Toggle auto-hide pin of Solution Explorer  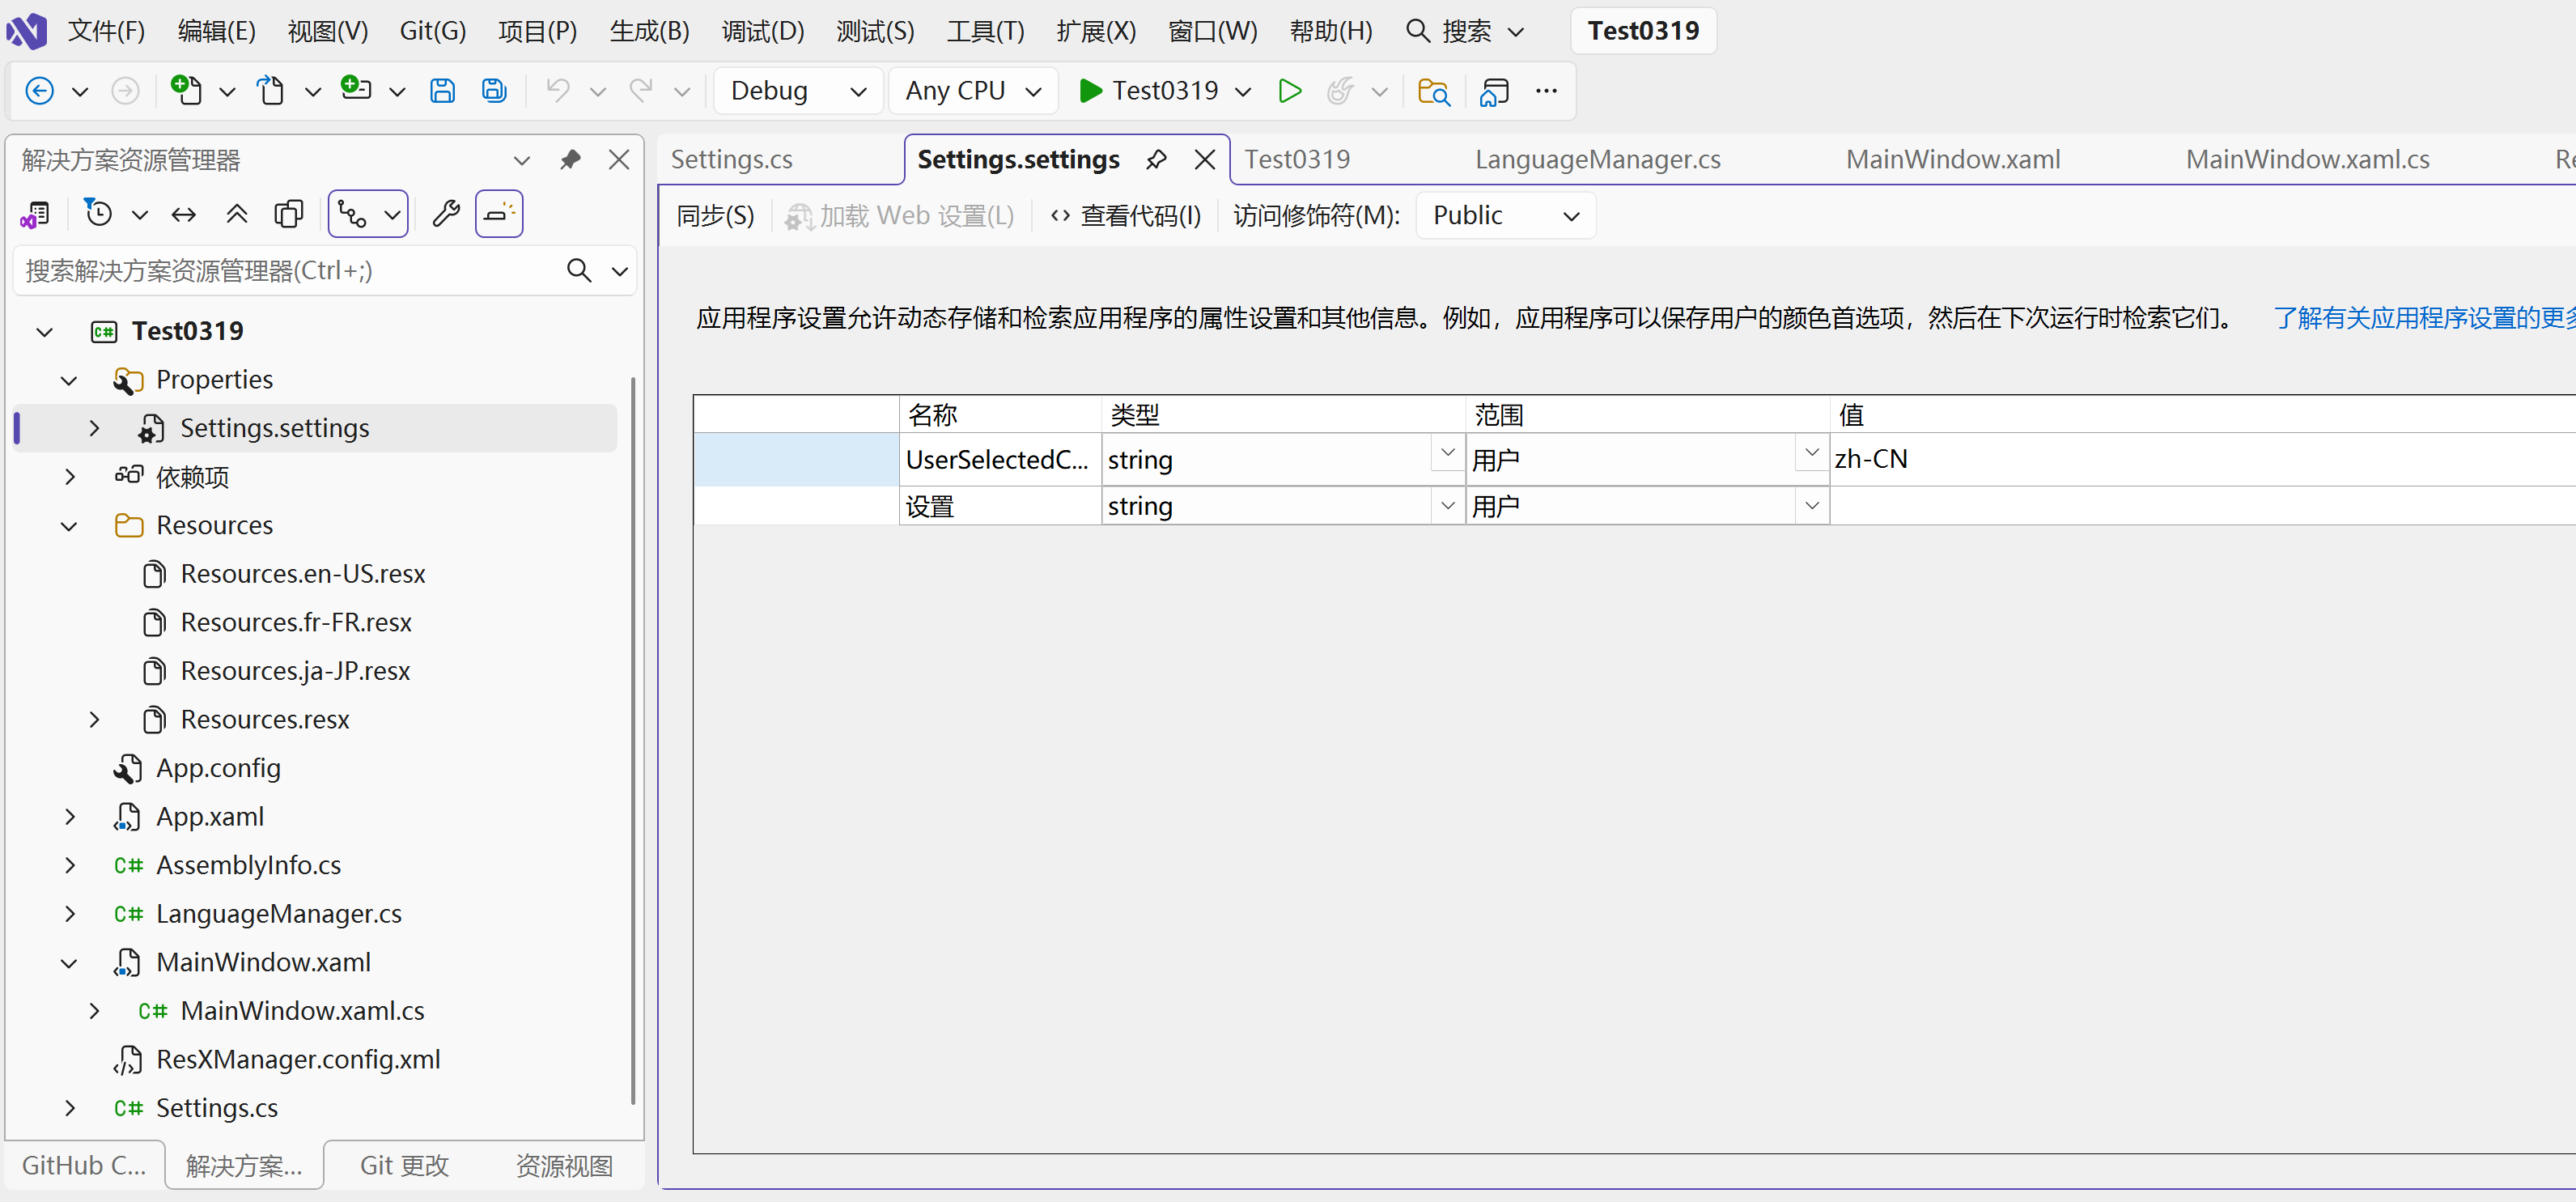click(x=570, y=160)
